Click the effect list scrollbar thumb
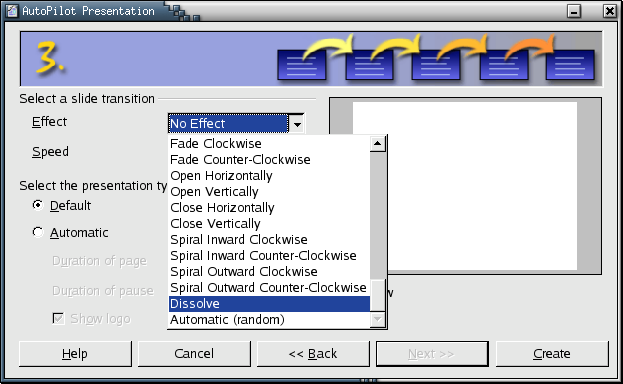The height and width of the screenshot is (384, 623). click(377, 295)
